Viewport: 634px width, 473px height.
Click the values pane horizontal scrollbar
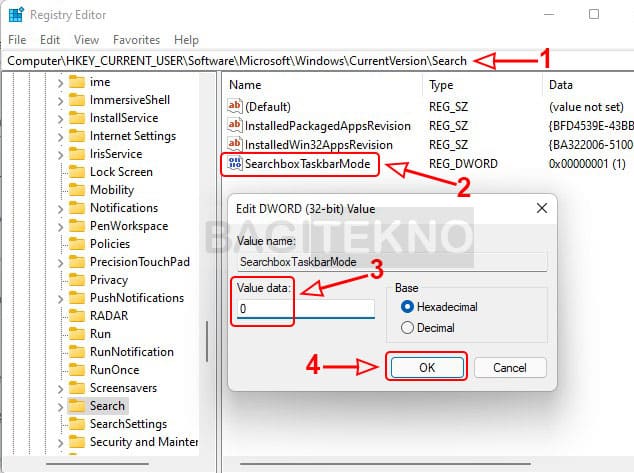[385, 464]
